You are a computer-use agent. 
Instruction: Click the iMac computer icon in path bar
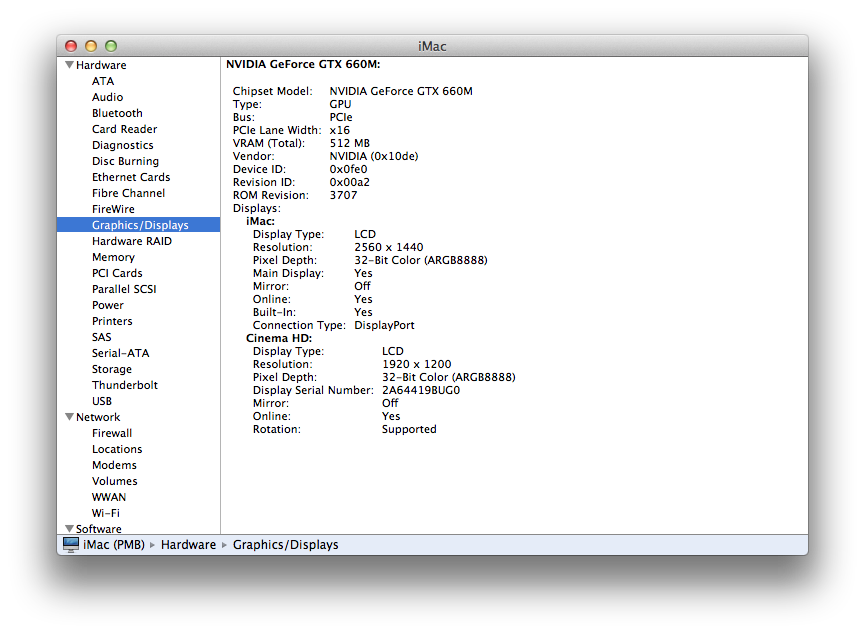(x=71, y=545)
